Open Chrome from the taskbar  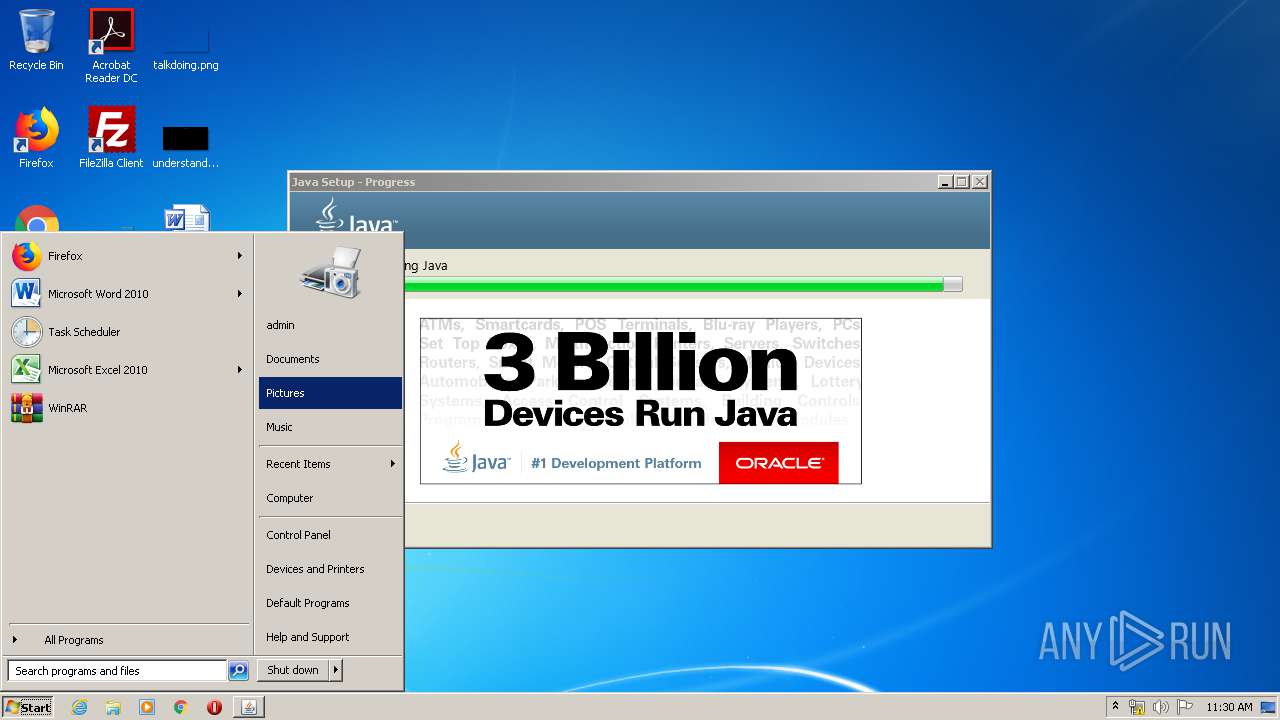point(180,707)
